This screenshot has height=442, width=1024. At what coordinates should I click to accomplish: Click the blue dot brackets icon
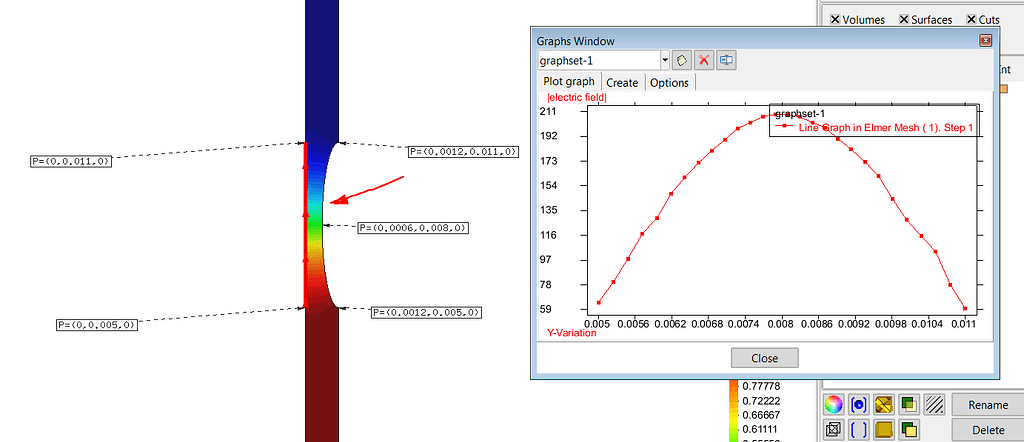click(x=859, y=405)
